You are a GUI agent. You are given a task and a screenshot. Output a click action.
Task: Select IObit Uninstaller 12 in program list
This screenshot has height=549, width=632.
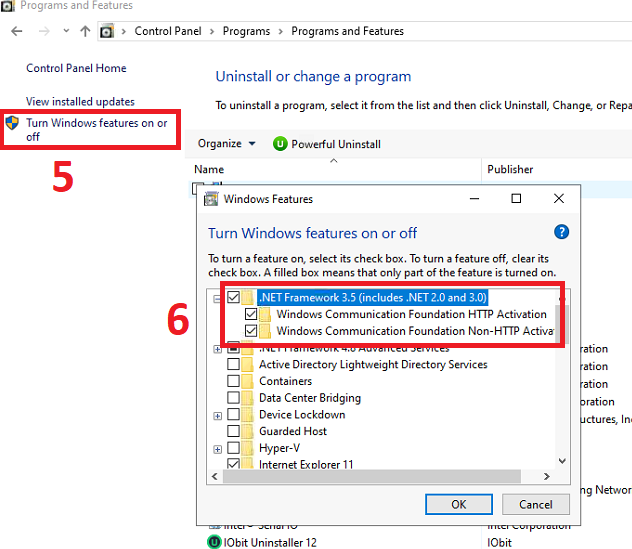270,543
